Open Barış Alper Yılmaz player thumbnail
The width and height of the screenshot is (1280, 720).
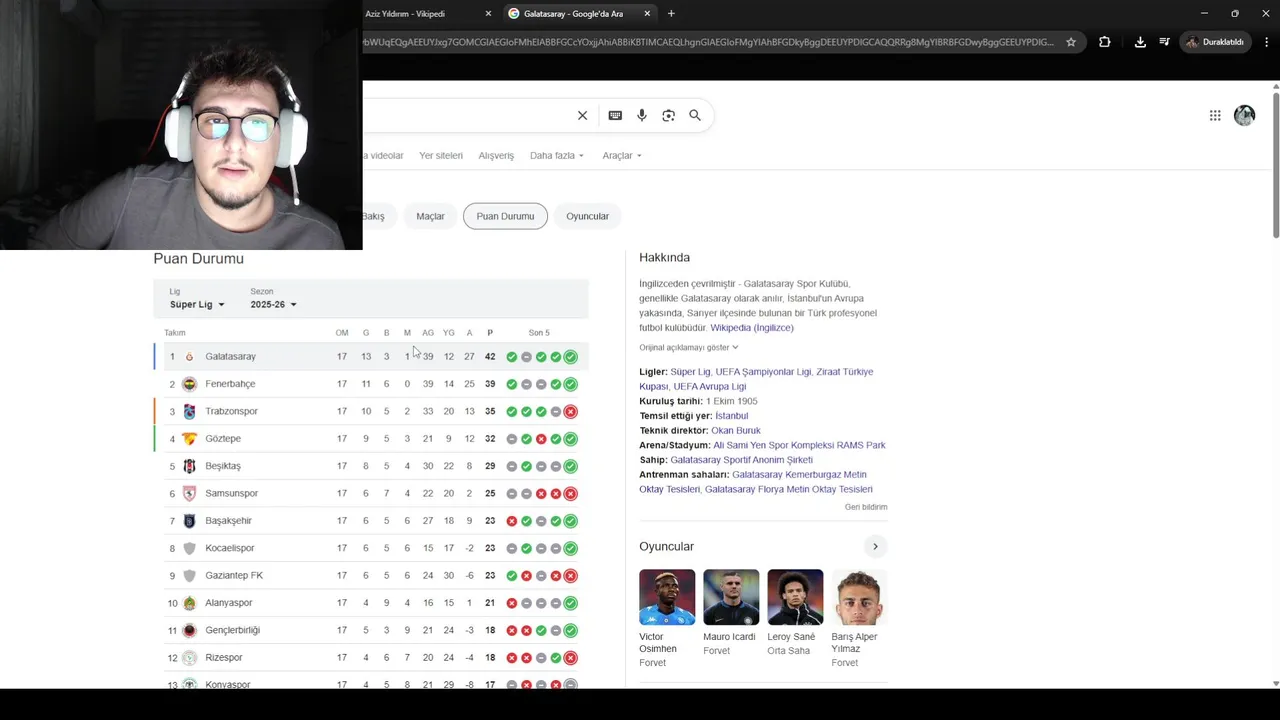(858, 597)
